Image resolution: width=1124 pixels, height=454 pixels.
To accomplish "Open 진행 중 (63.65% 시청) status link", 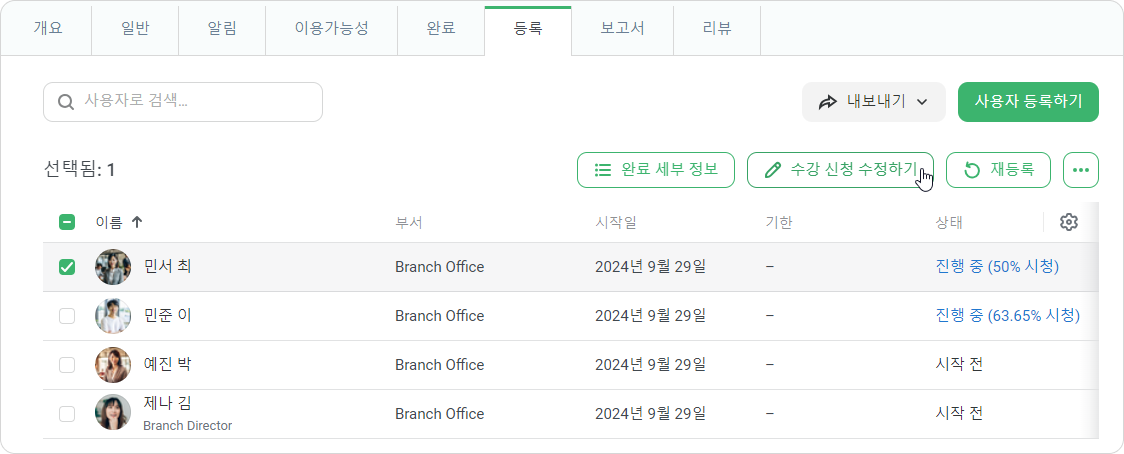I will pyautogui.click(x=1008, y=316).
